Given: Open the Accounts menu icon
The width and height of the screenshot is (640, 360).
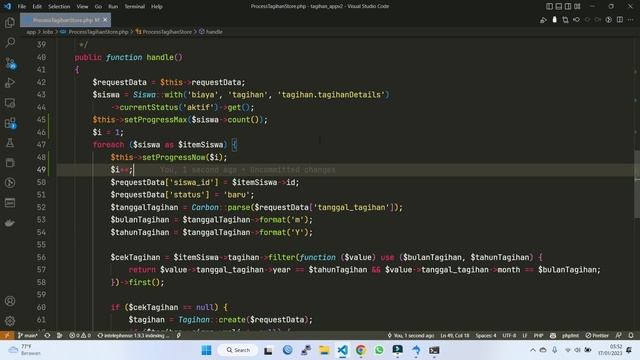Looking at the screenshot, I should tap(10, 301).
